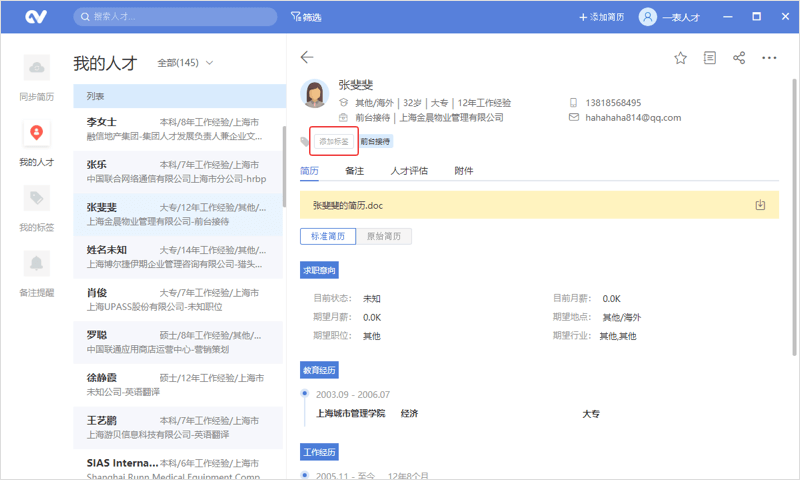Click email hahahaha814@qq.com

coord(633,118)
